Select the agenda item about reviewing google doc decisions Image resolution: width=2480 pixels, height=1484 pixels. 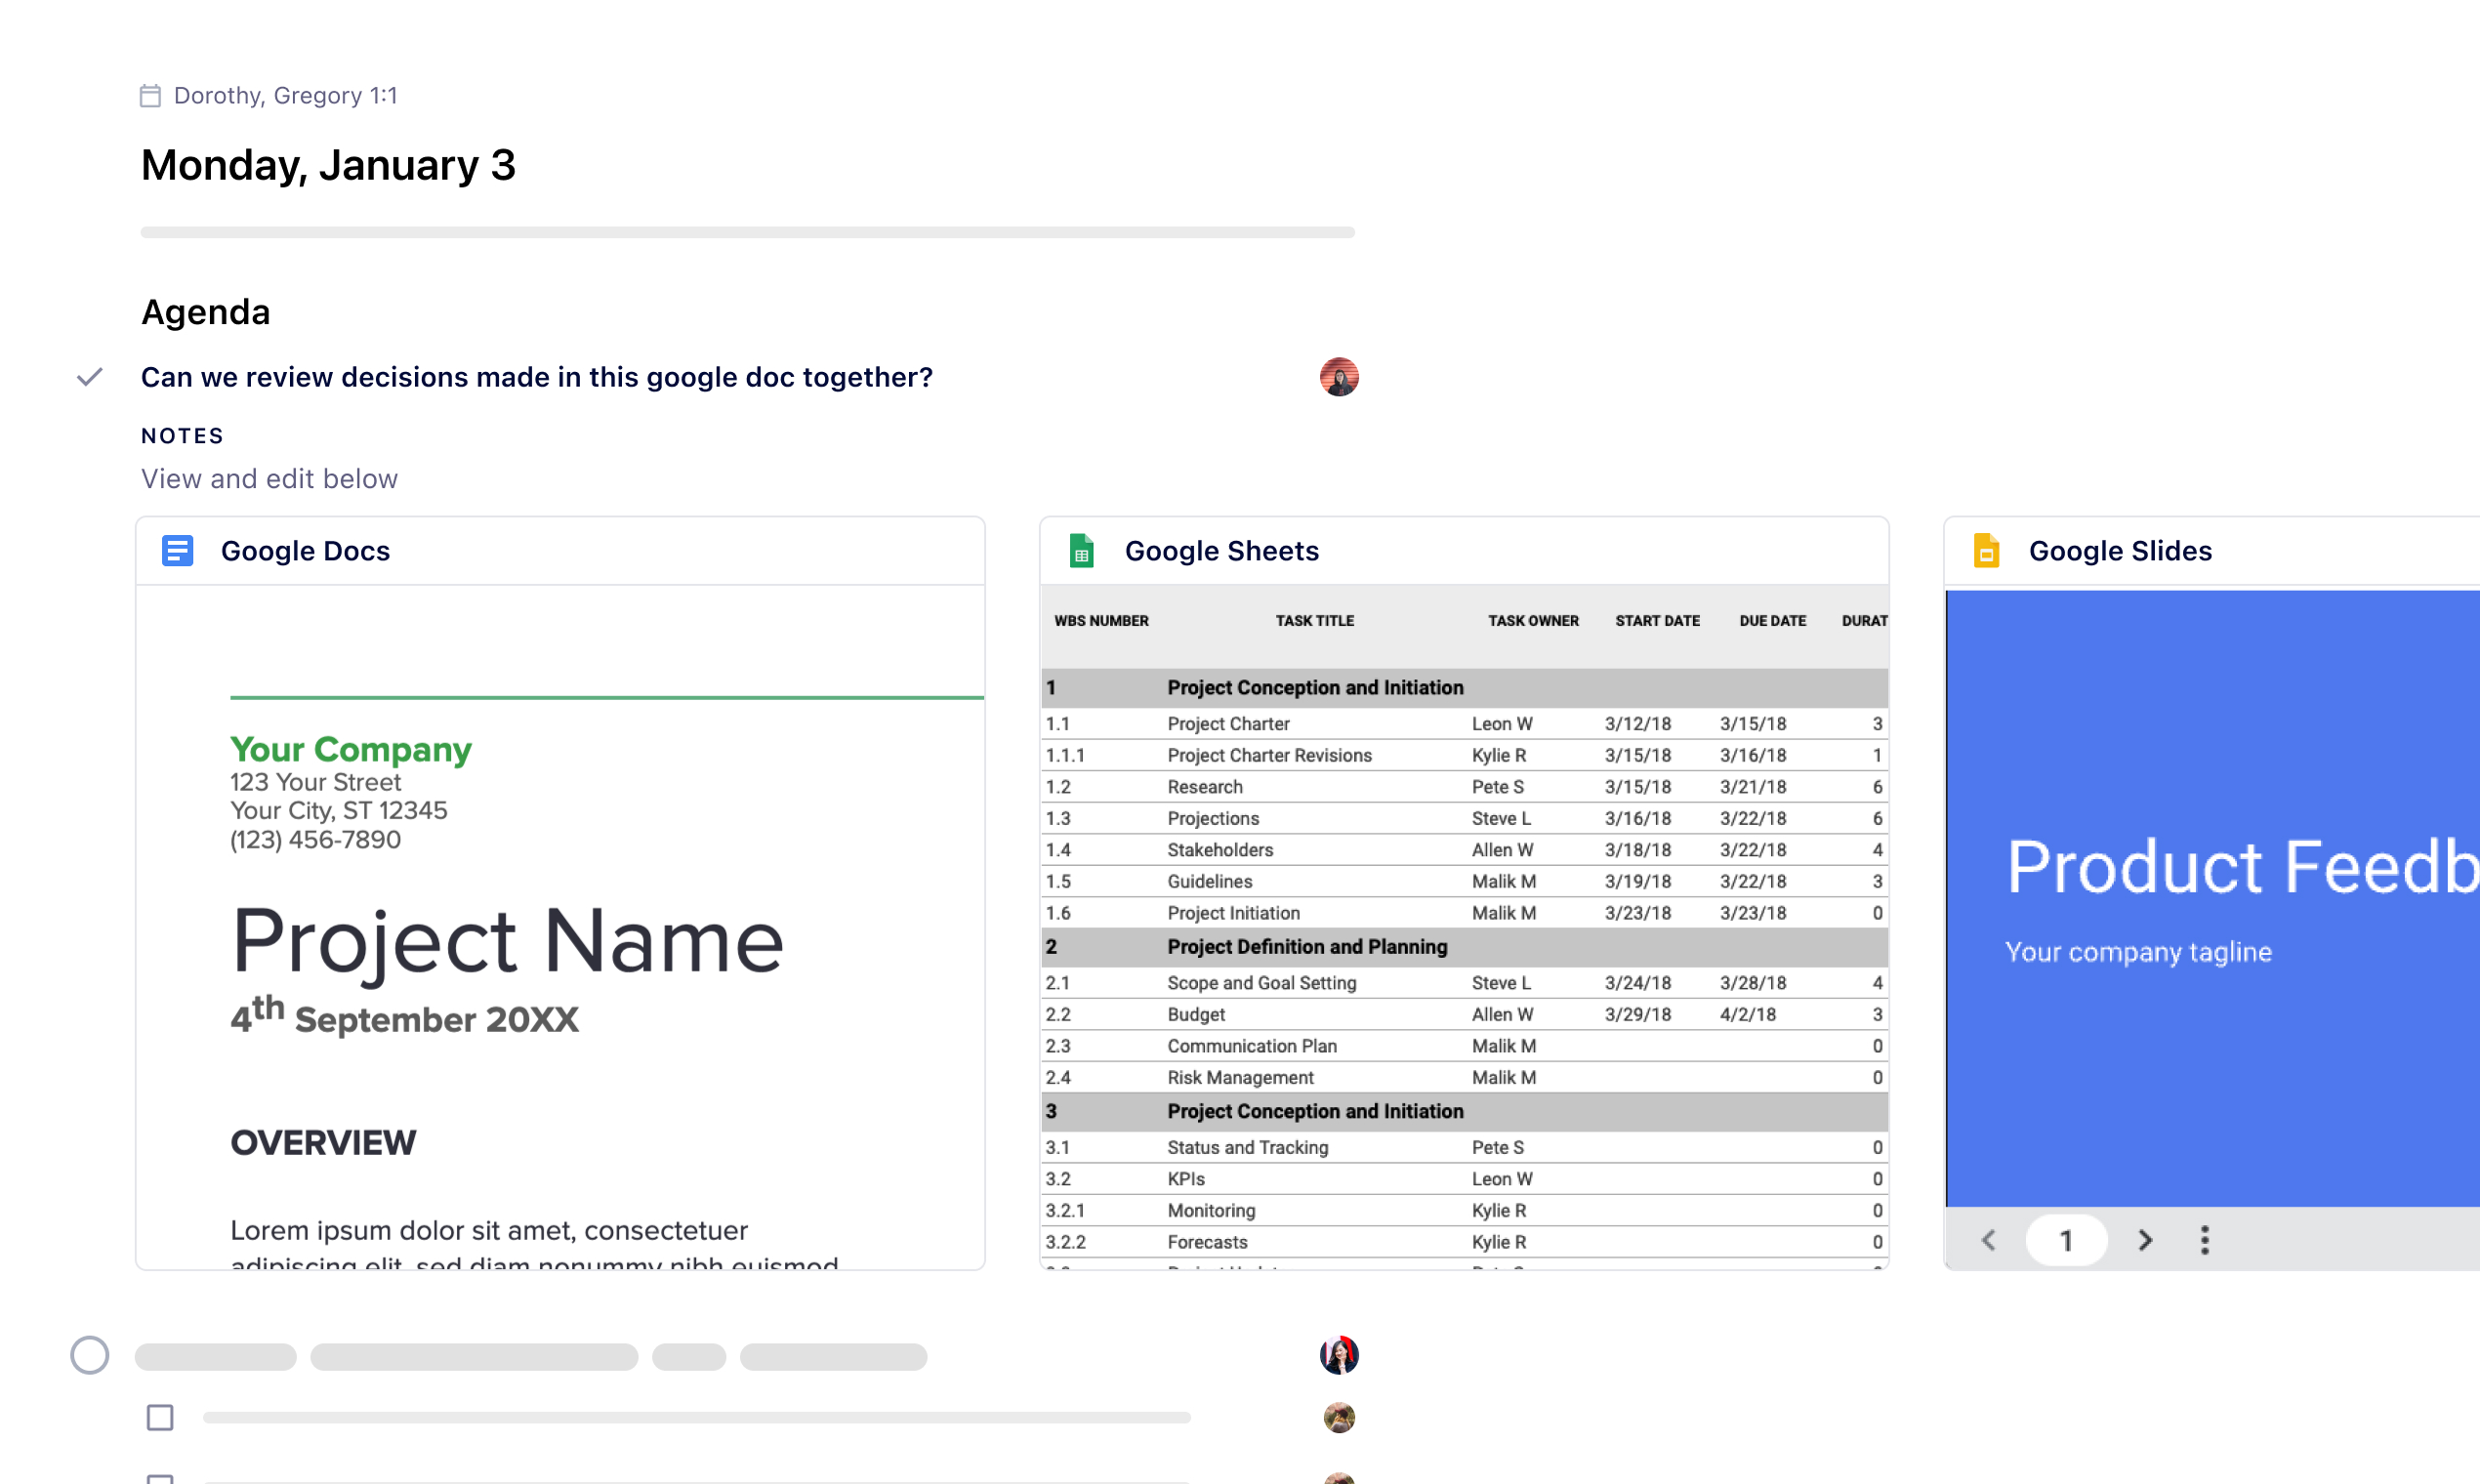pos(536,377)
